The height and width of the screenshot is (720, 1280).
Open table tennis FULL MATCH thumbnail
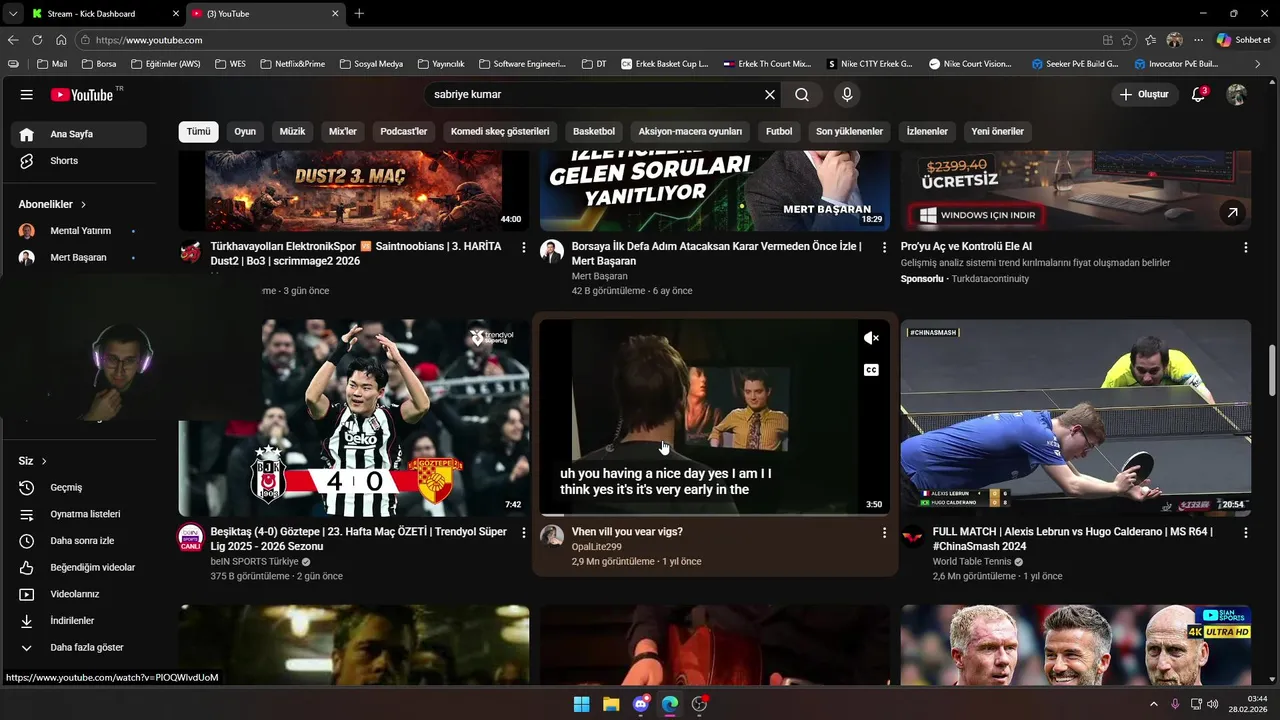click(x=1076, y=418)
